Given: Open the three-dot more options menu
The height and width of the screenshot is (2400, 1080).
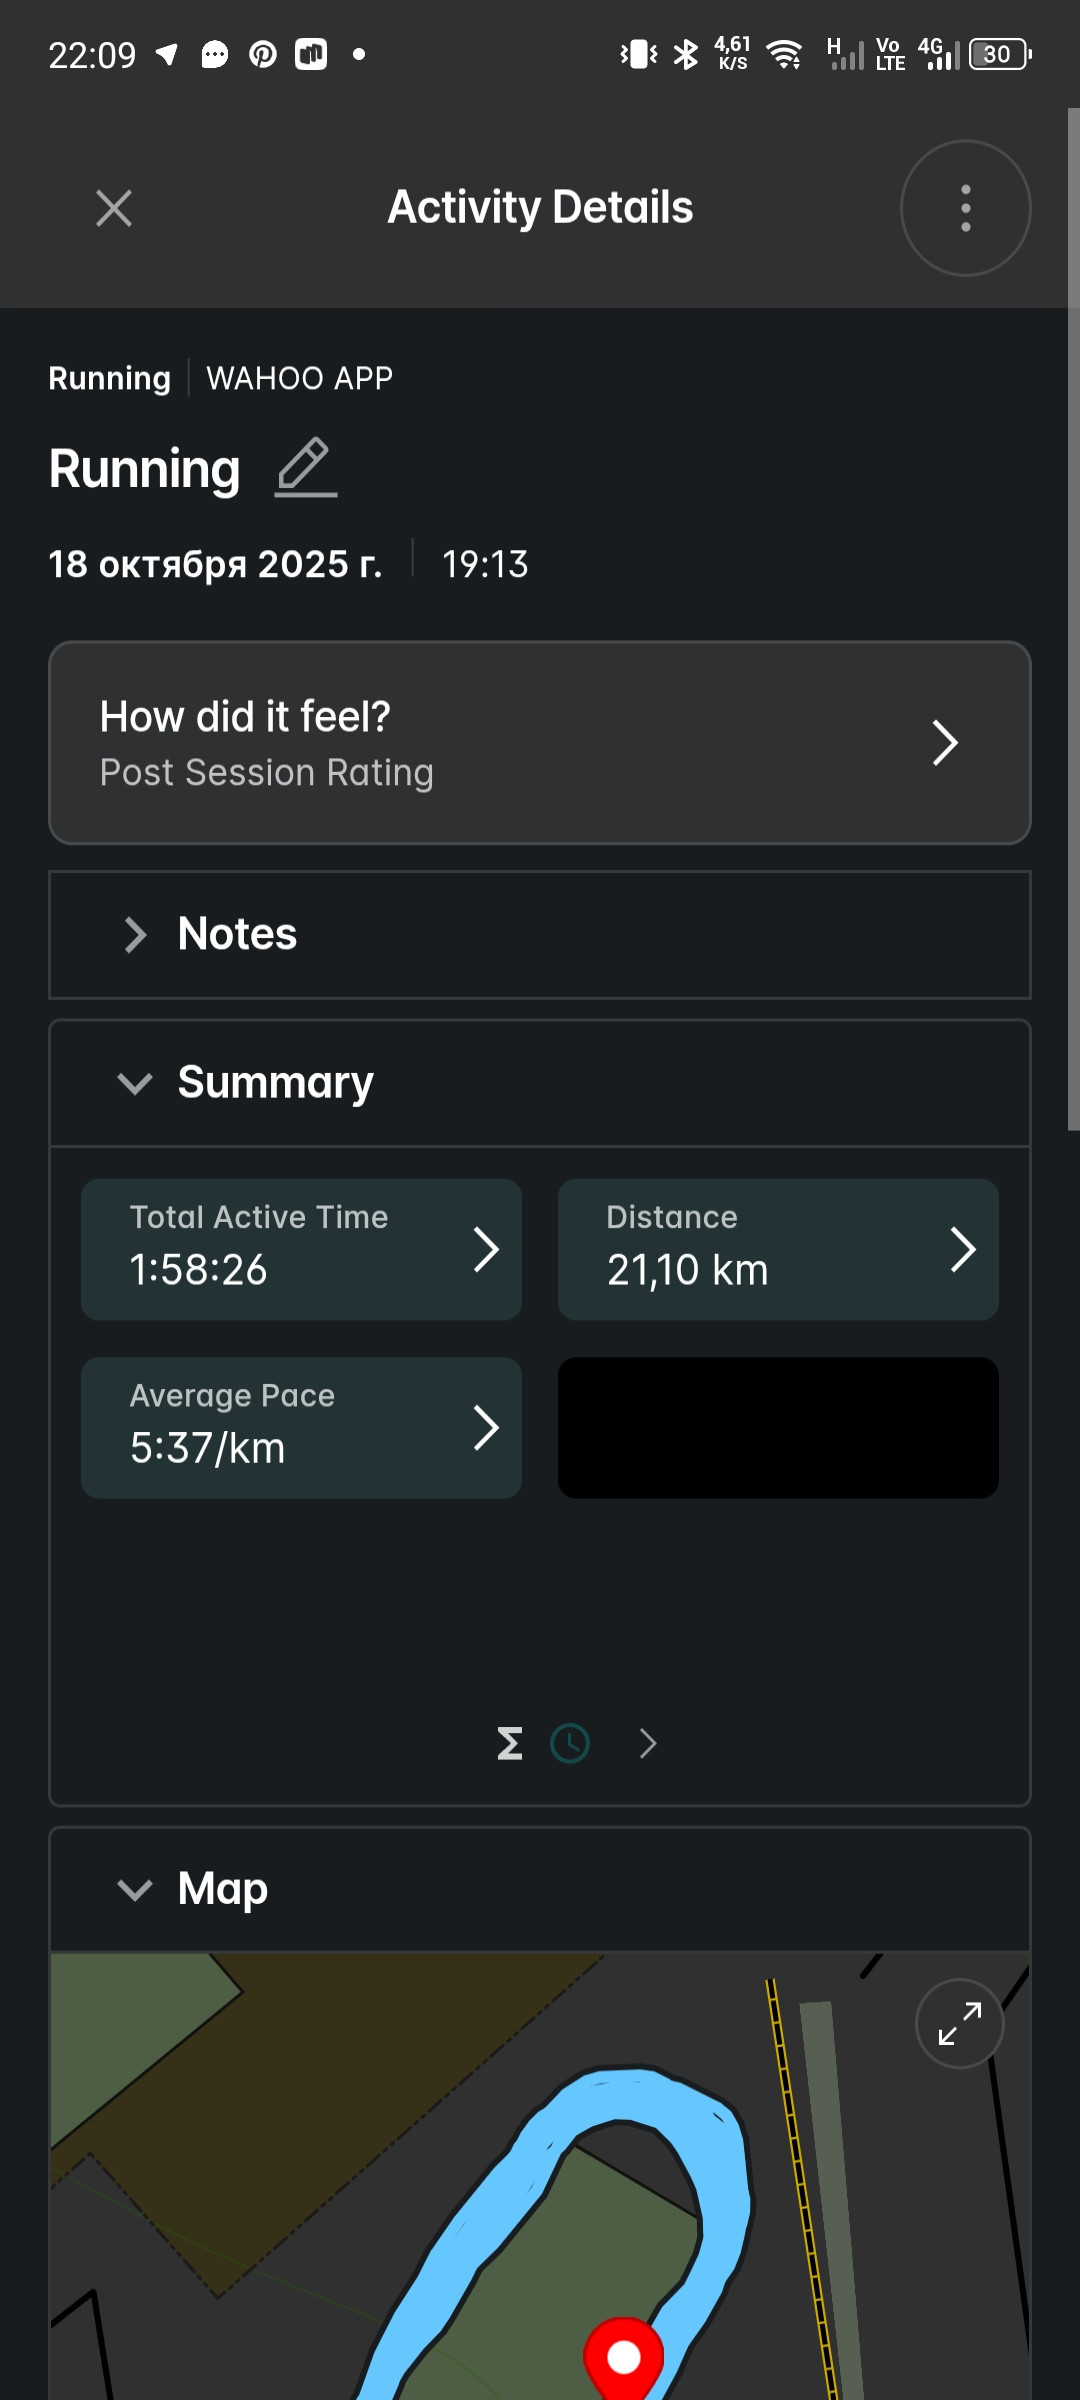Looking at the screenshot, I should pos(965,208).
